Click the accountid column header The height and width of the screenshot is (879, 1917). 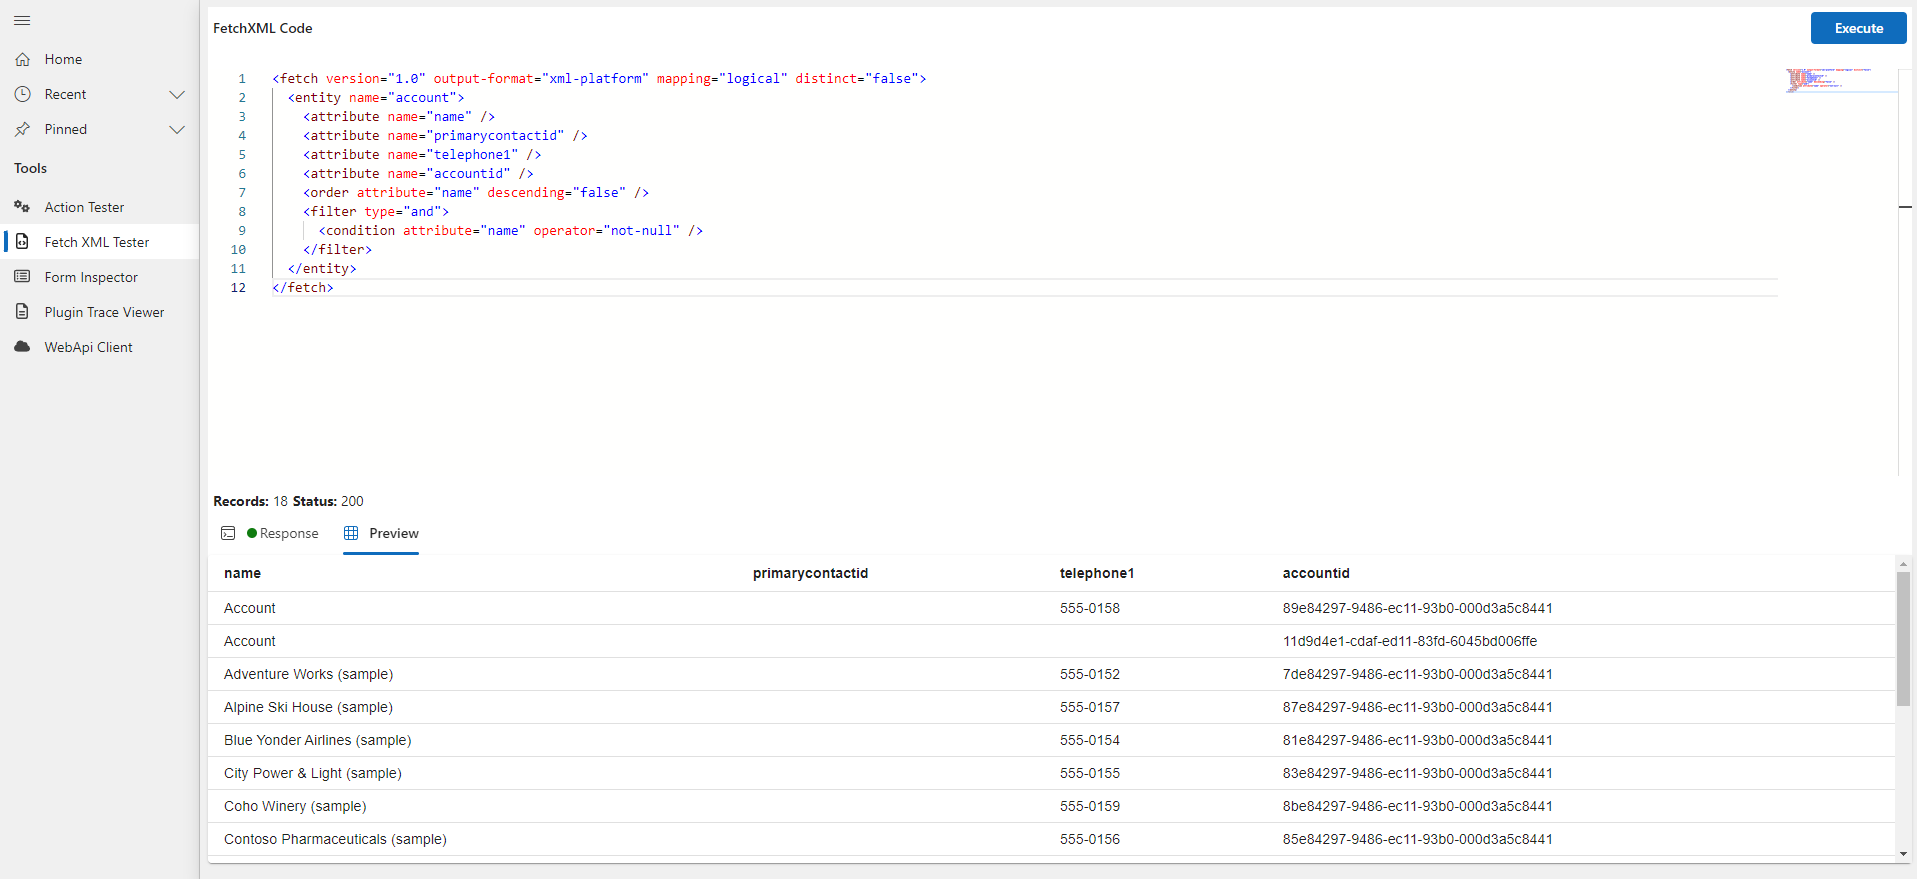pyautogui.click(x=1316, y=573)
